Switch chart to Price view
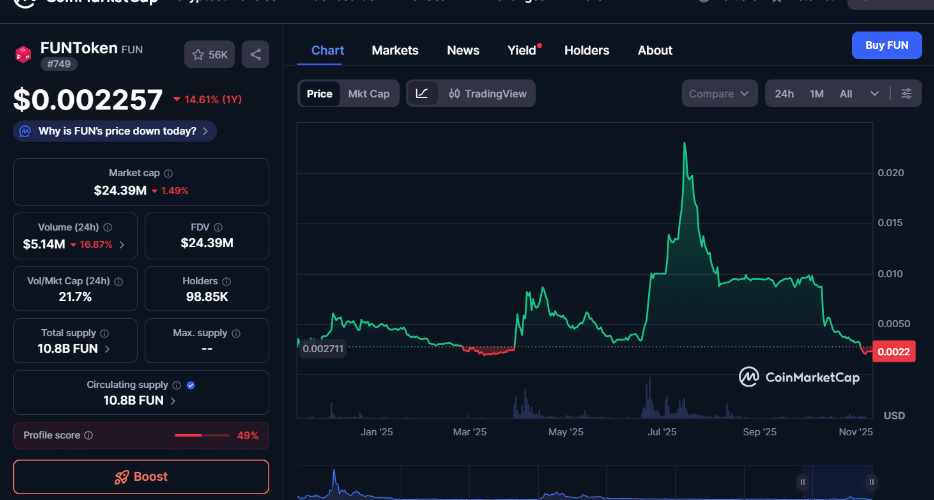The height and width of the screenshot is (500, 934). click(x=319, y=94)
